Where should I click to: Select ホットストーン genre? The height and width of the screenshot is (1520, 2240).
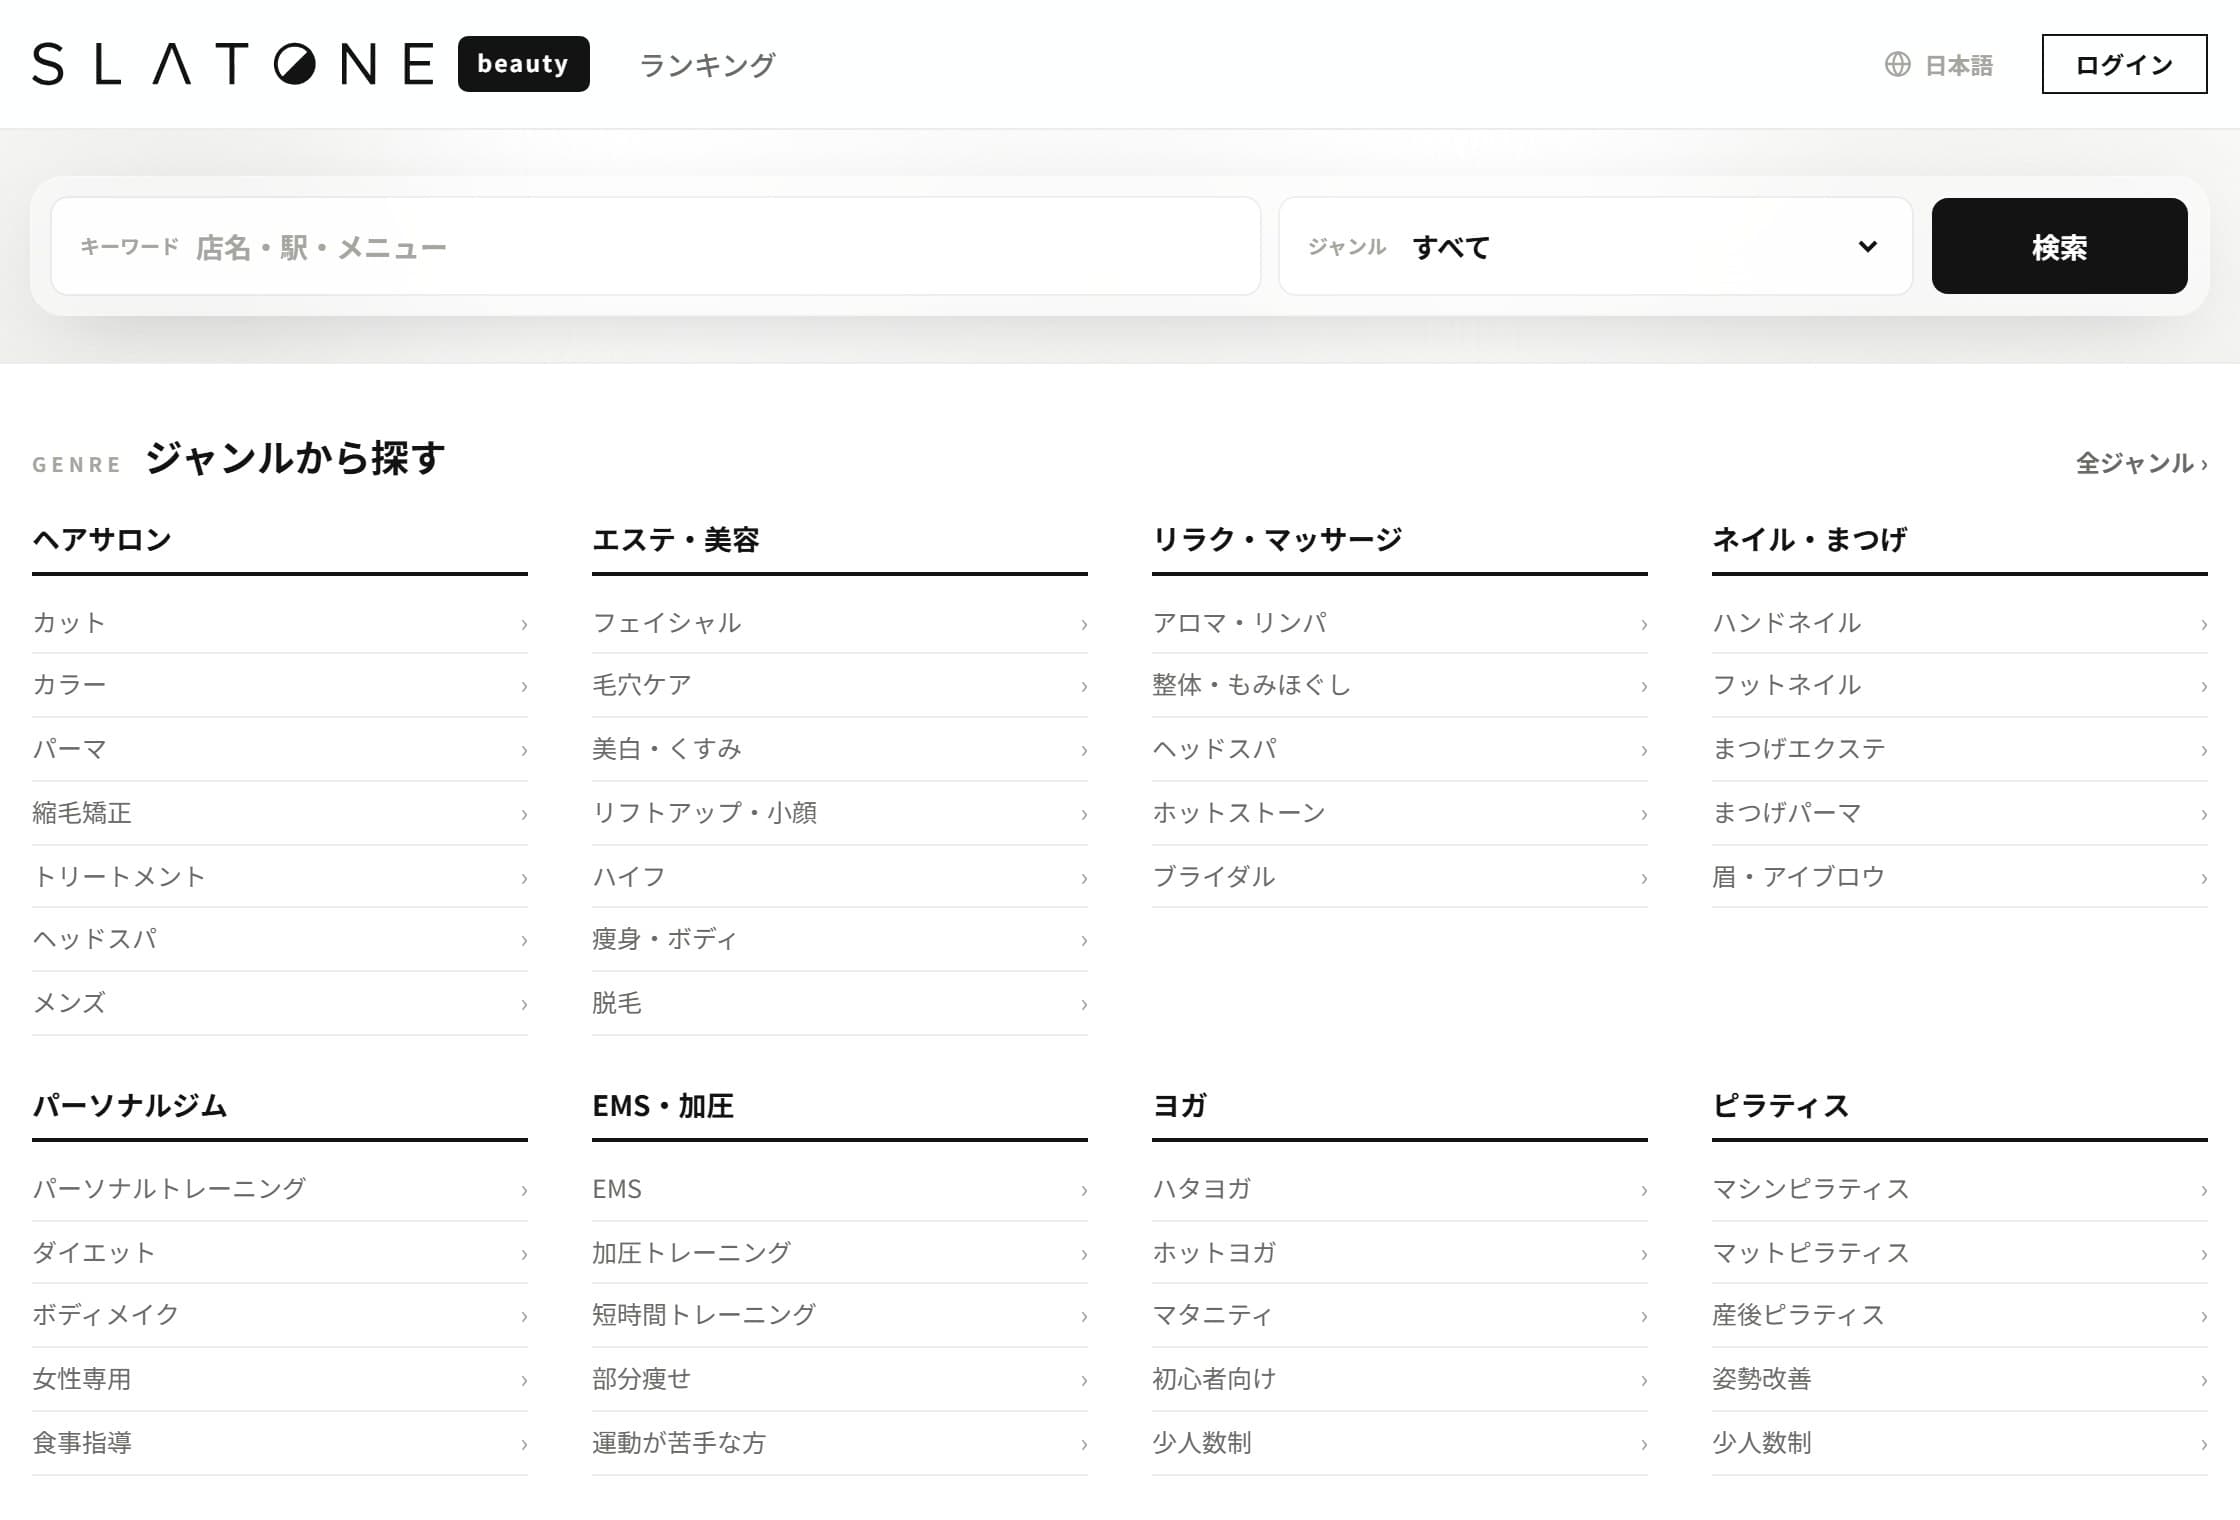(x=1400, y=813)
